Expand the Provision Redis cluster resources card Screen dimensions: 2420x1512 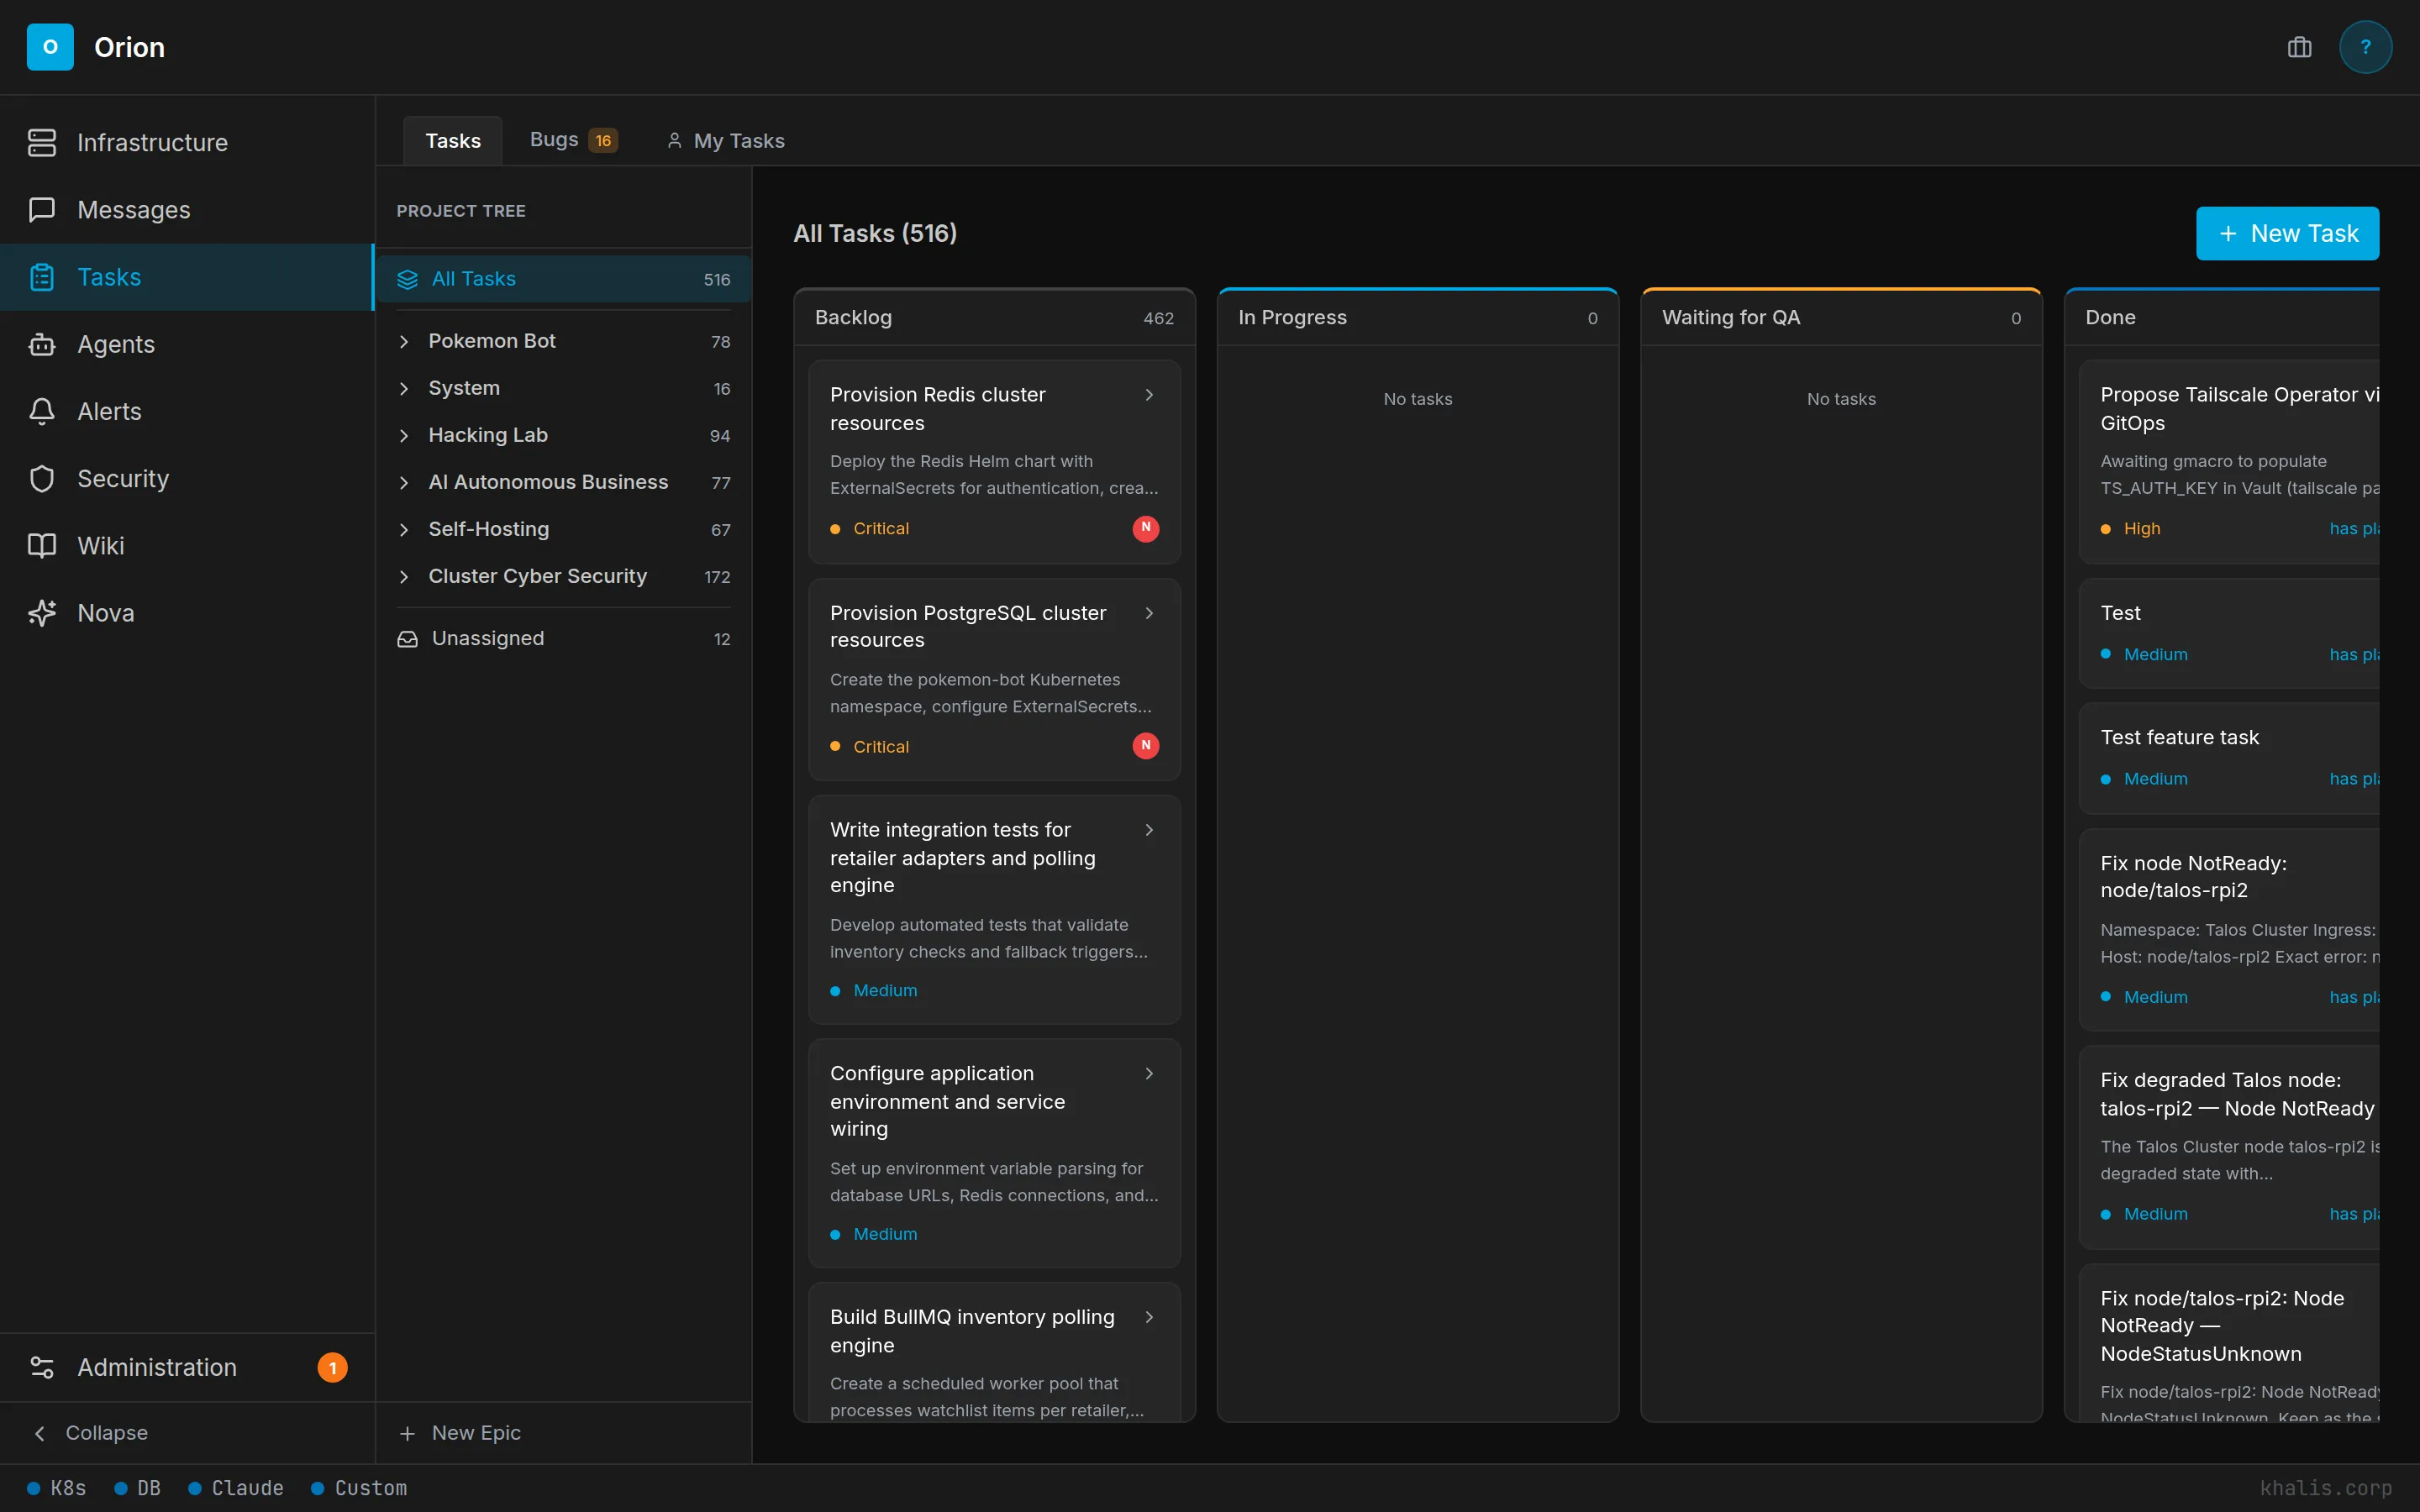[1149, 395]
